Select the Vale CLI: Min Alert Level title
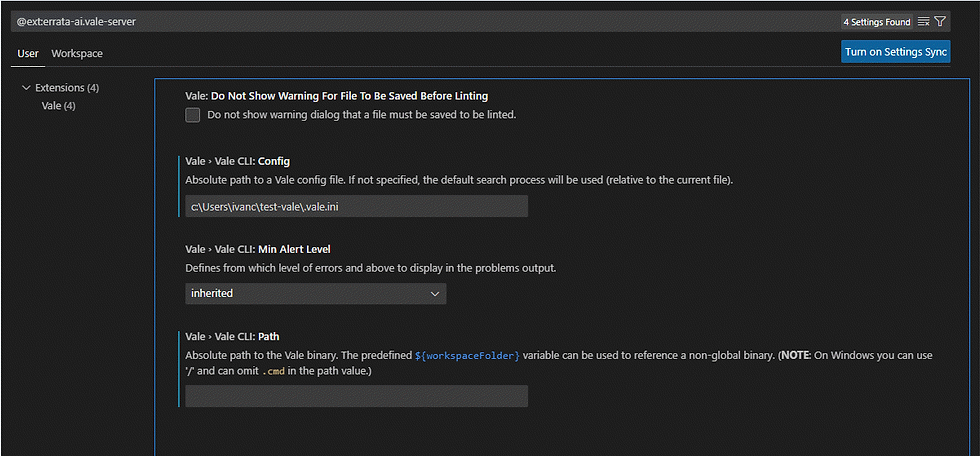Viewport: 980px width, 456px height. (258, 249)
